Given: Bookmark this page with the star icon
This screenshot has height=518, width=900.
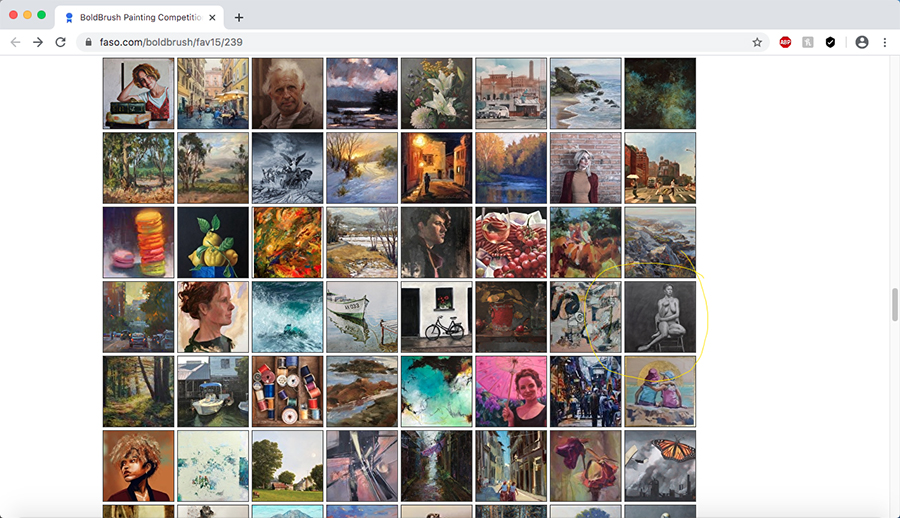Looking at the screenshot, I should (x=757, y=42).
